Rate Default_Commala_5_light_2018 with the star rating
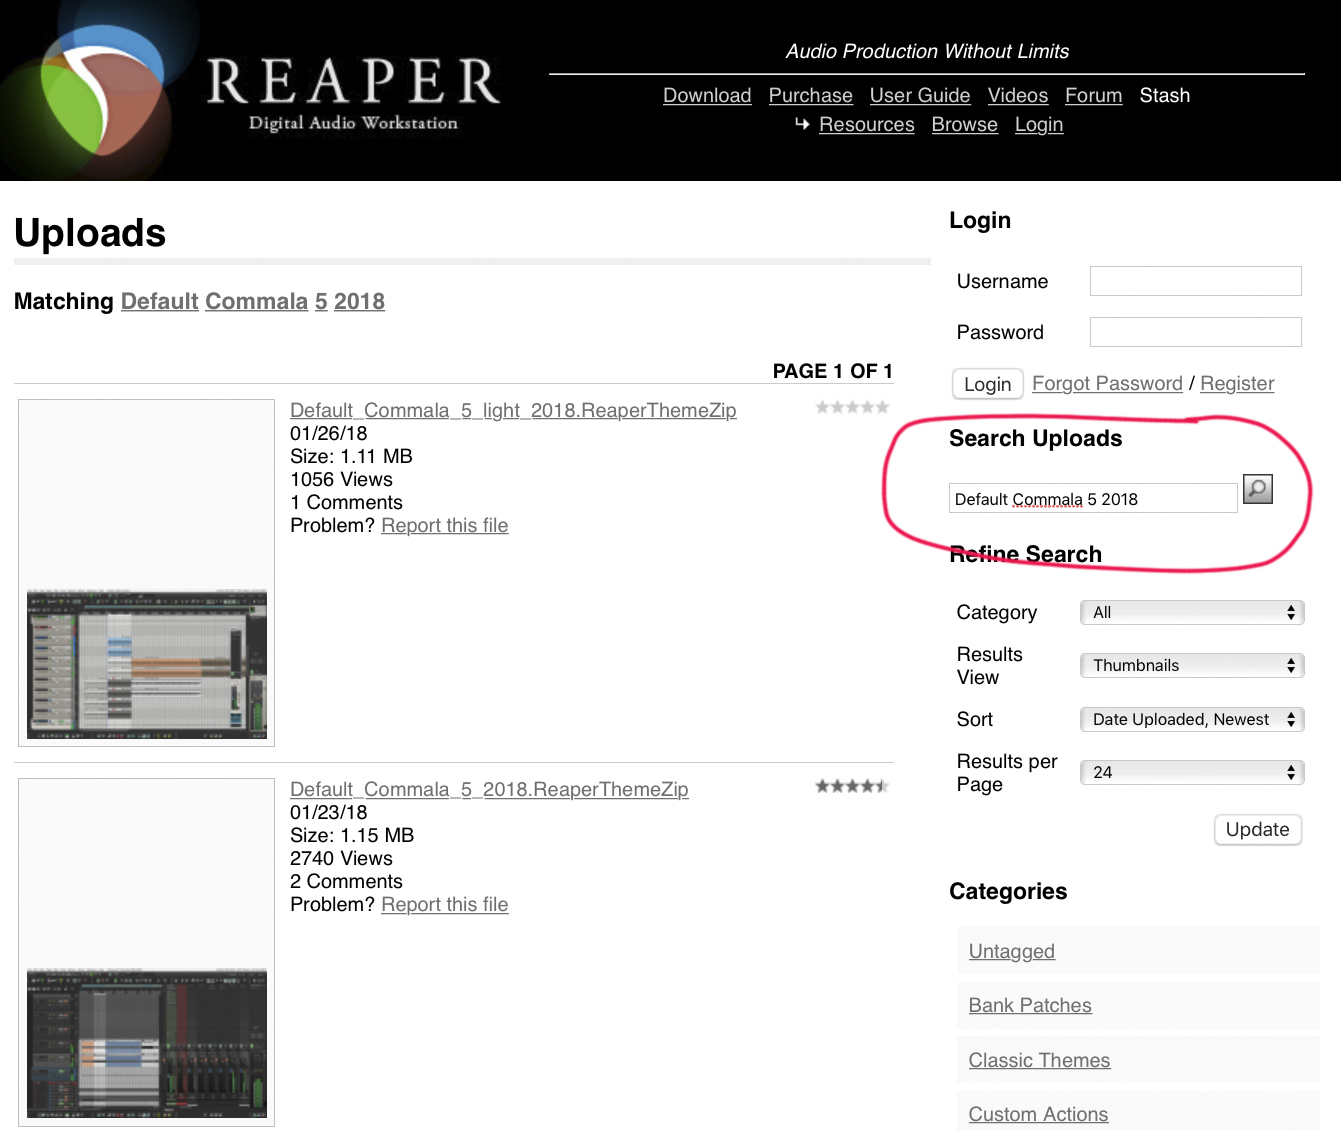The image size is (1341, 1131). [x=852, y=407]
